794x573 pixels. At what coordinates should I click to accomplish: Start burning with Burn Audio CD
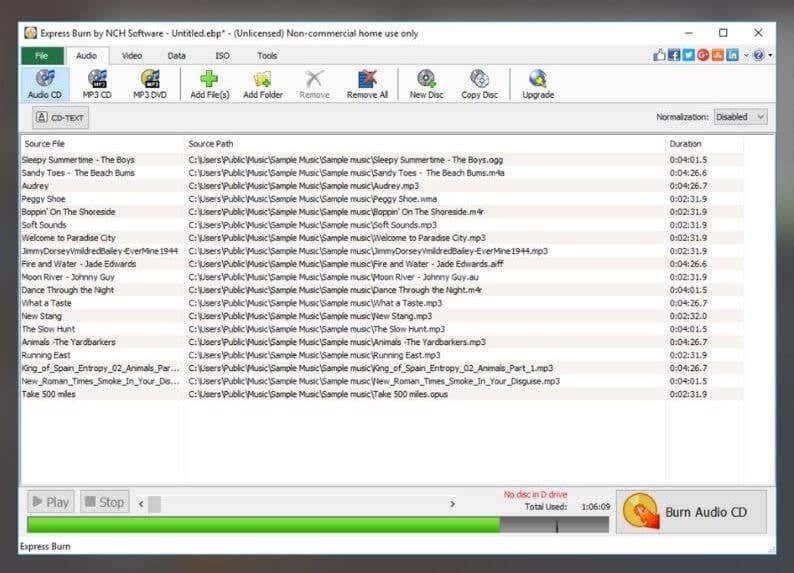691,512
